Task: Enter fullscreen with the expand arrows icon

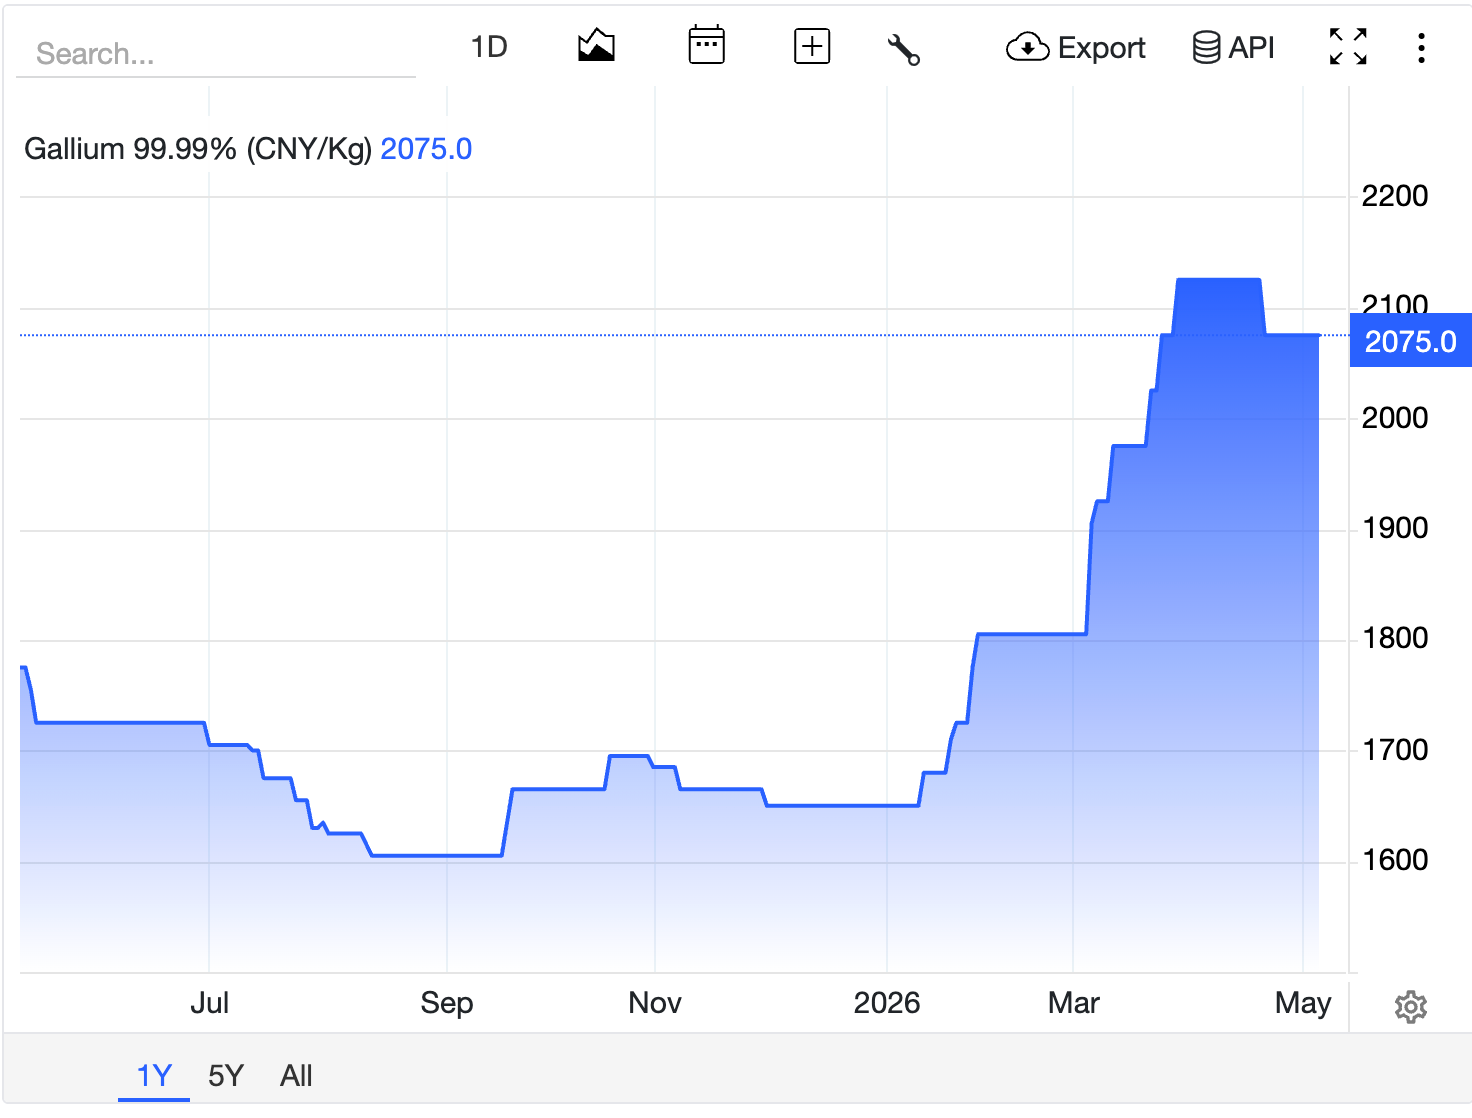Action: (x=1348, y=47)
